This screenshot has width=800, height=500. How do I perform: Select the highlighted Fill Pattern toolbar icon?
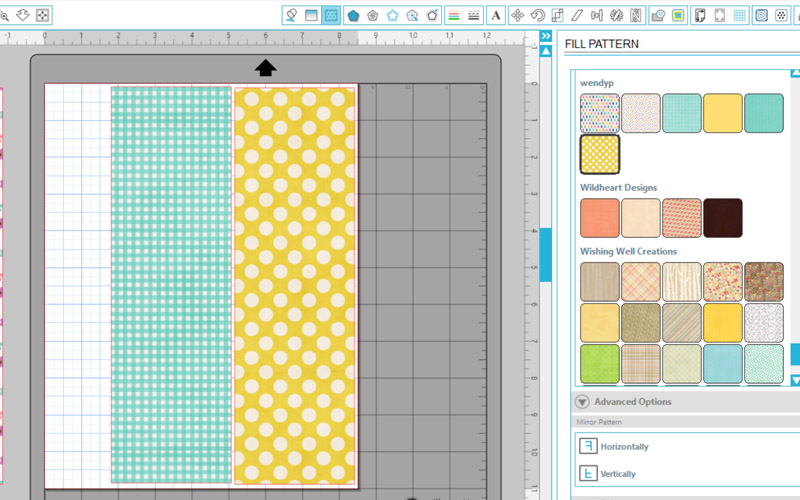point(331,15)
